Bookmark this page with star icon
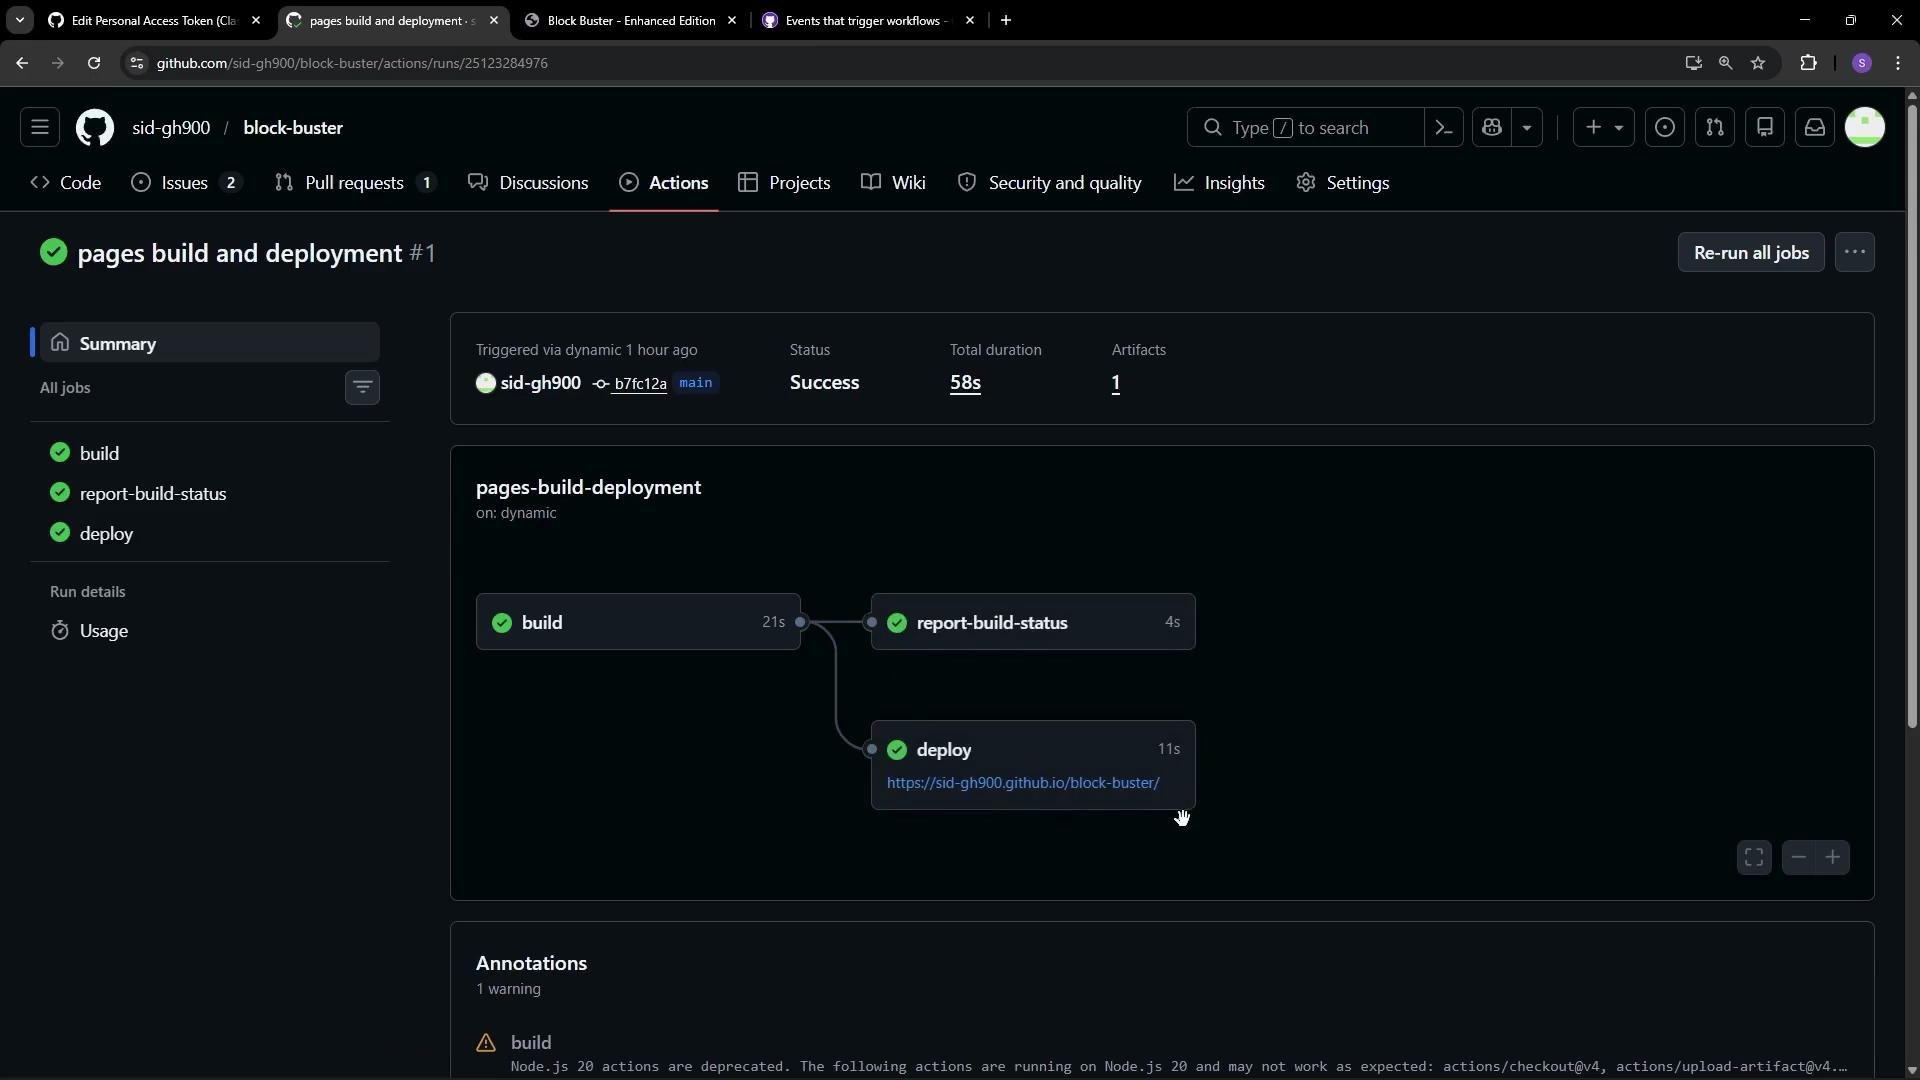This screenshot has width=1920, height=1080. (1758, 63)
